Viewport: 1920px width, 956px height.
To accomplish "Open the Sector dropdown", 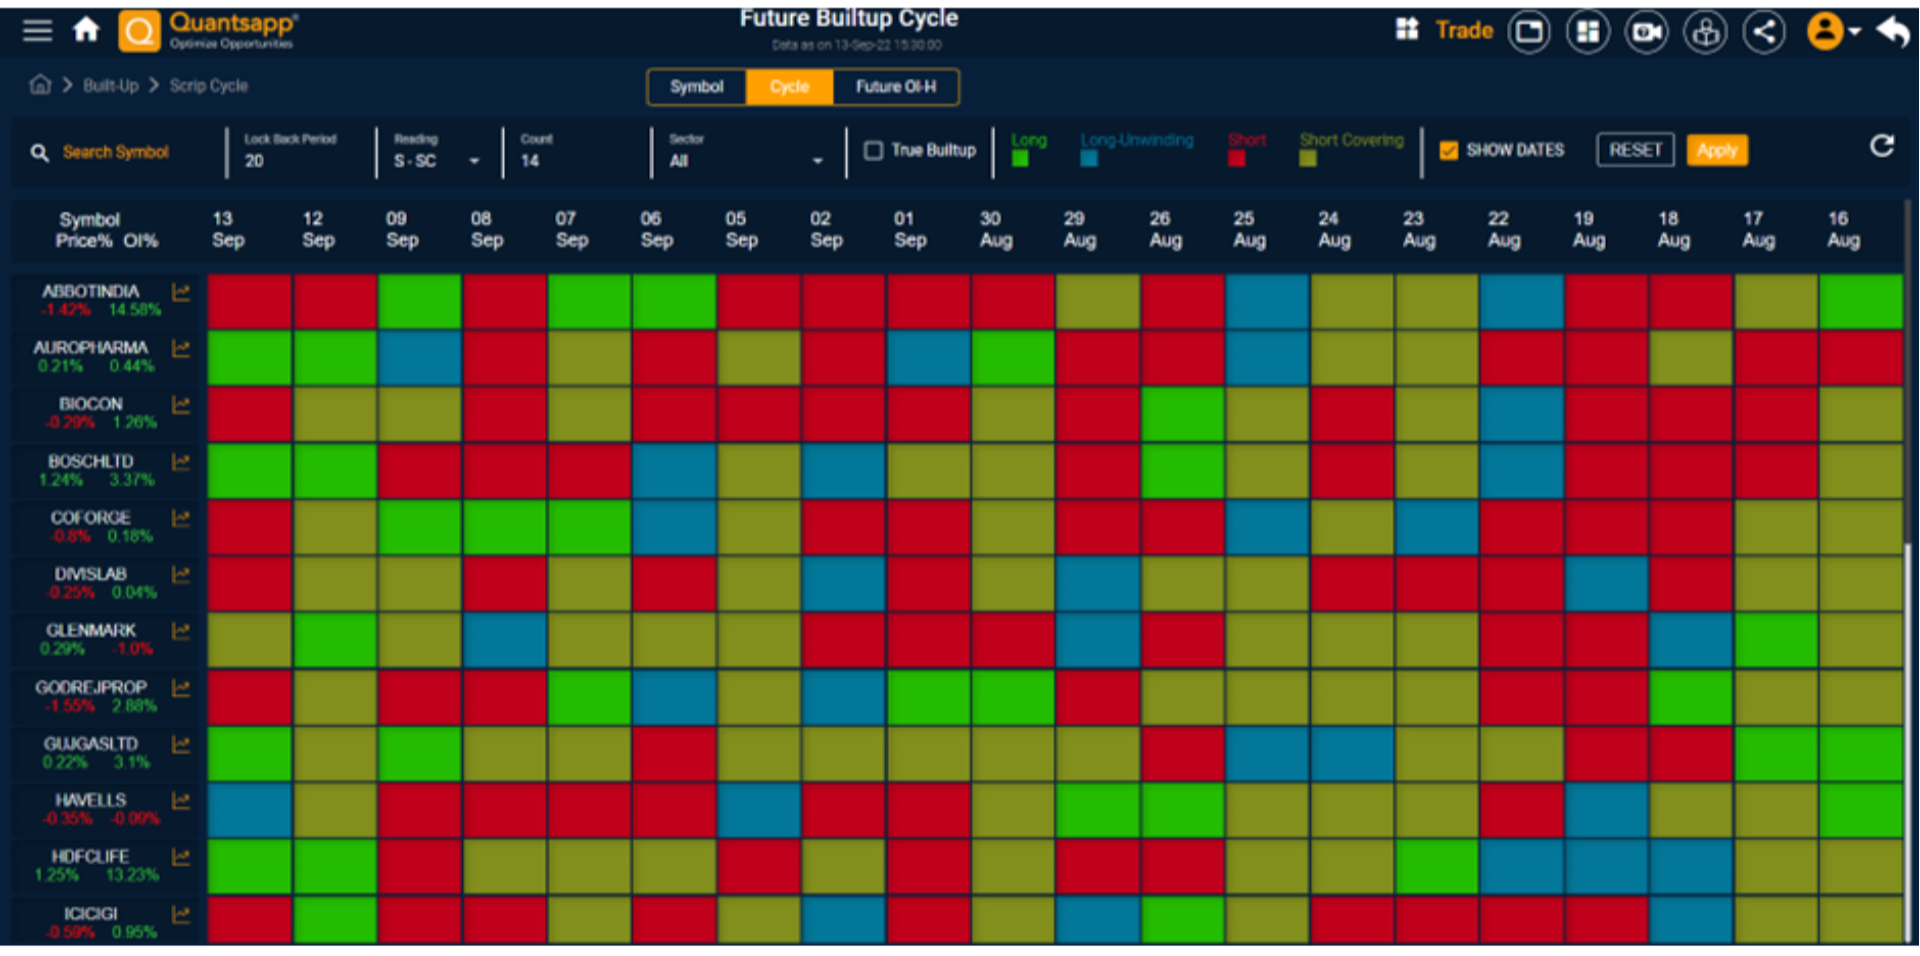I will (818, 158).
